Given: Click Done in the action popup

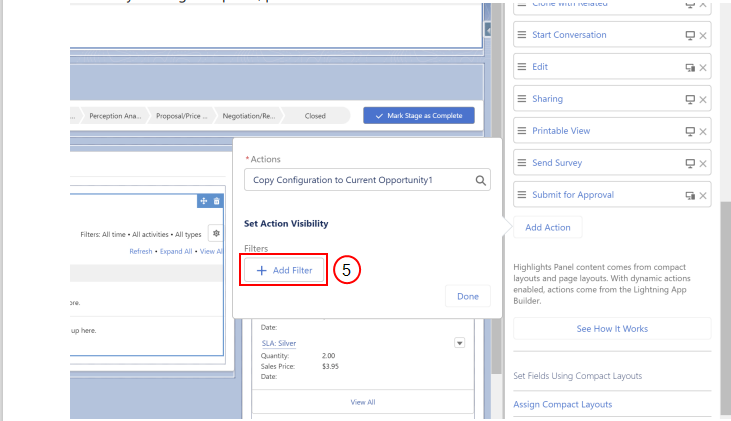Looking at the screenshot, I should 468,297.
